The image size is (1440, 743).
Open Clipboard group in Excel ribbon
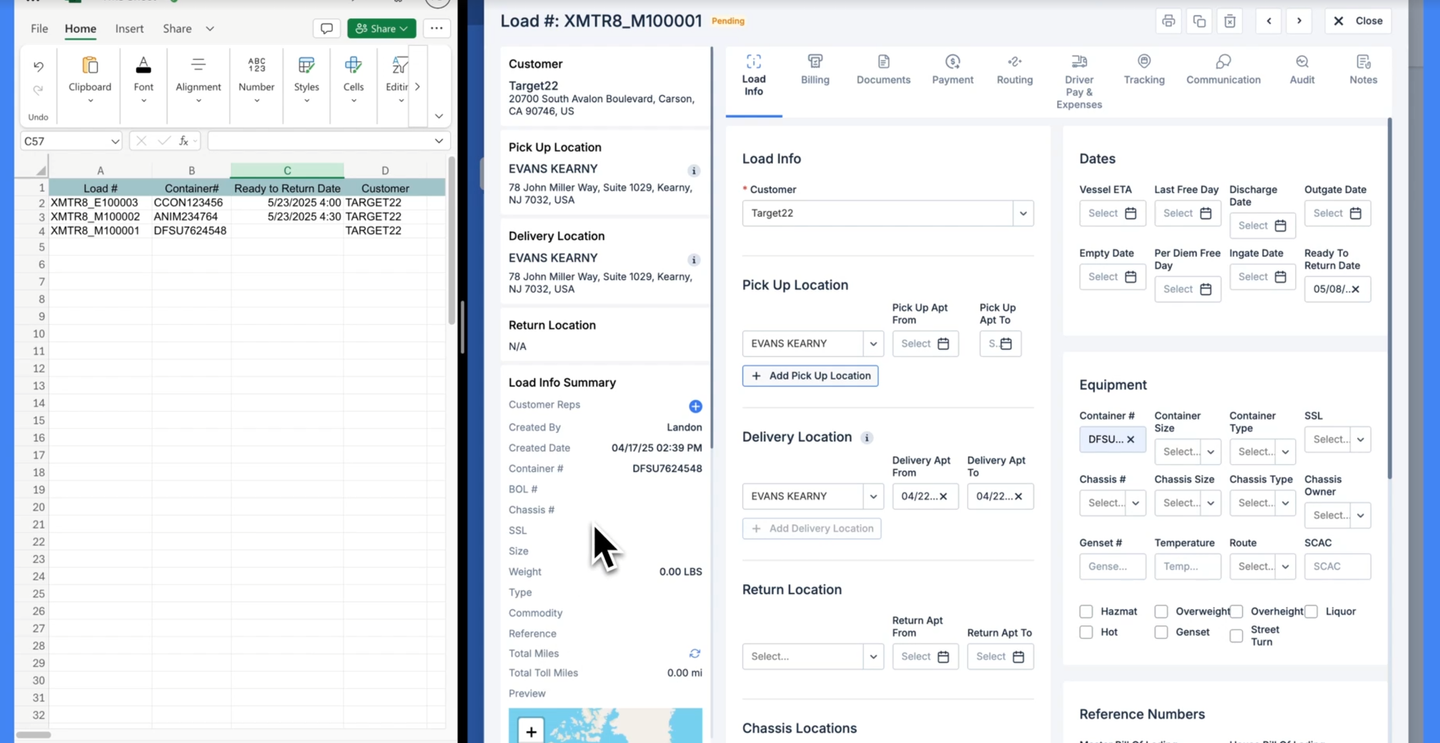tap(90, 79)
